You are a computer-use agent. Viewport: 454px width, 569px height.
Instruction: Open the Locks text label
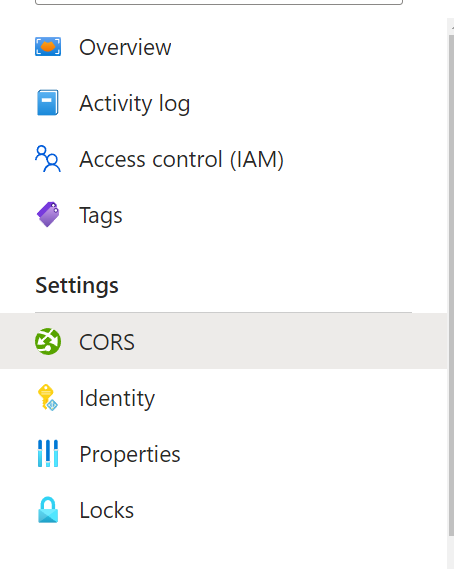click(106, 510)
